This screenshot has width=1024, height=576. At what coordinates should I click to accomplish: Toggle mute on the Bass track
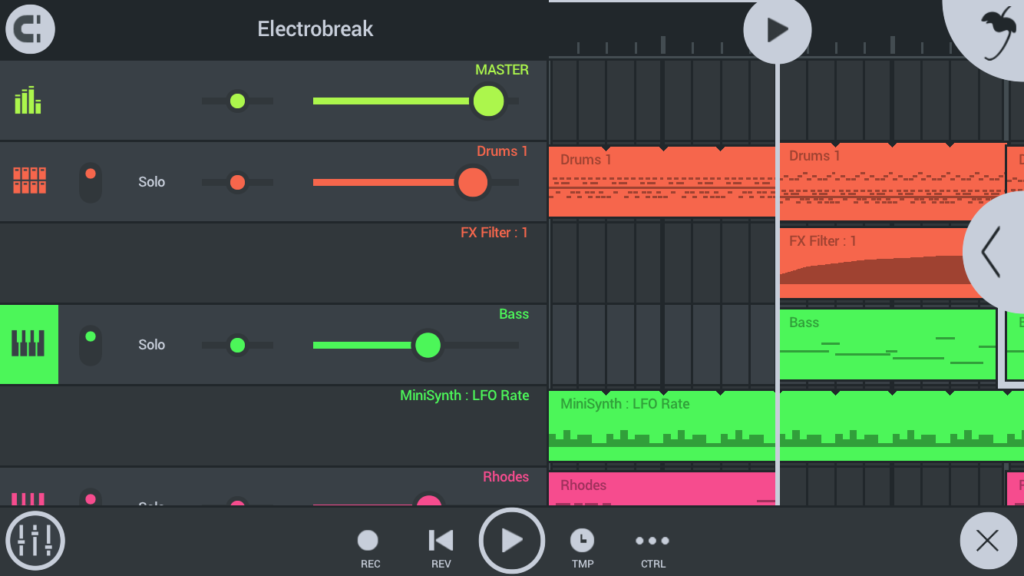tap(91, 345)
